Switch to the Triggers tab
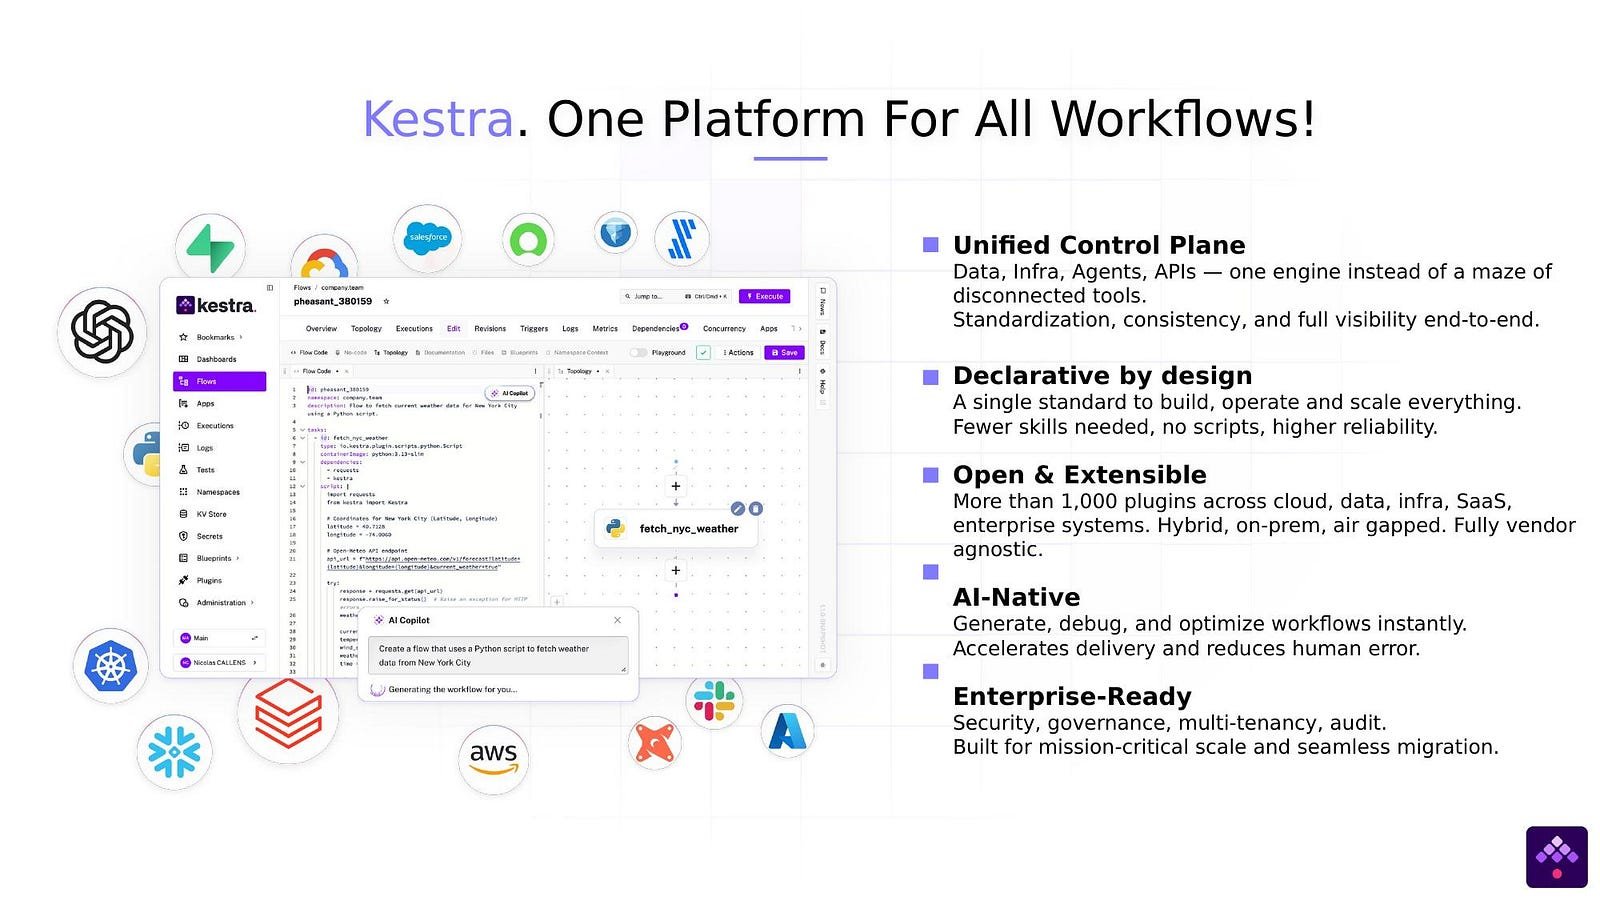Viewport: 1600px width, 901px height. [533, 329]
